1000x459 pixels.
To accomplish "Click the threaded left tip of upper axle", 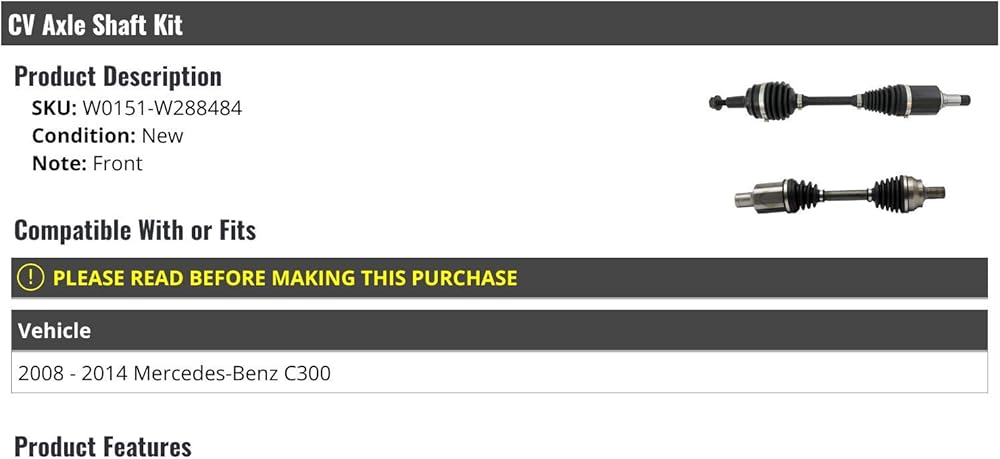I will [x=716, y=101].
